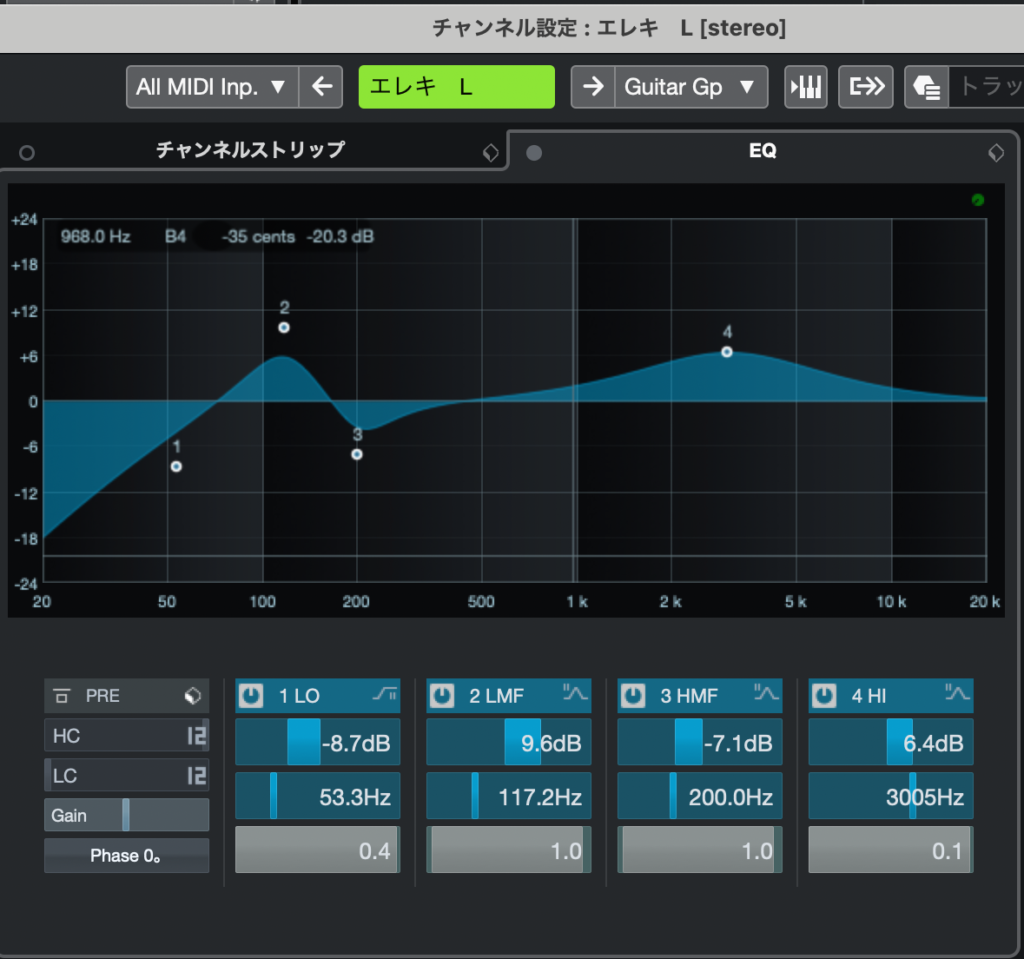Toggle band 1 LO power button

(x=251, y=696)
